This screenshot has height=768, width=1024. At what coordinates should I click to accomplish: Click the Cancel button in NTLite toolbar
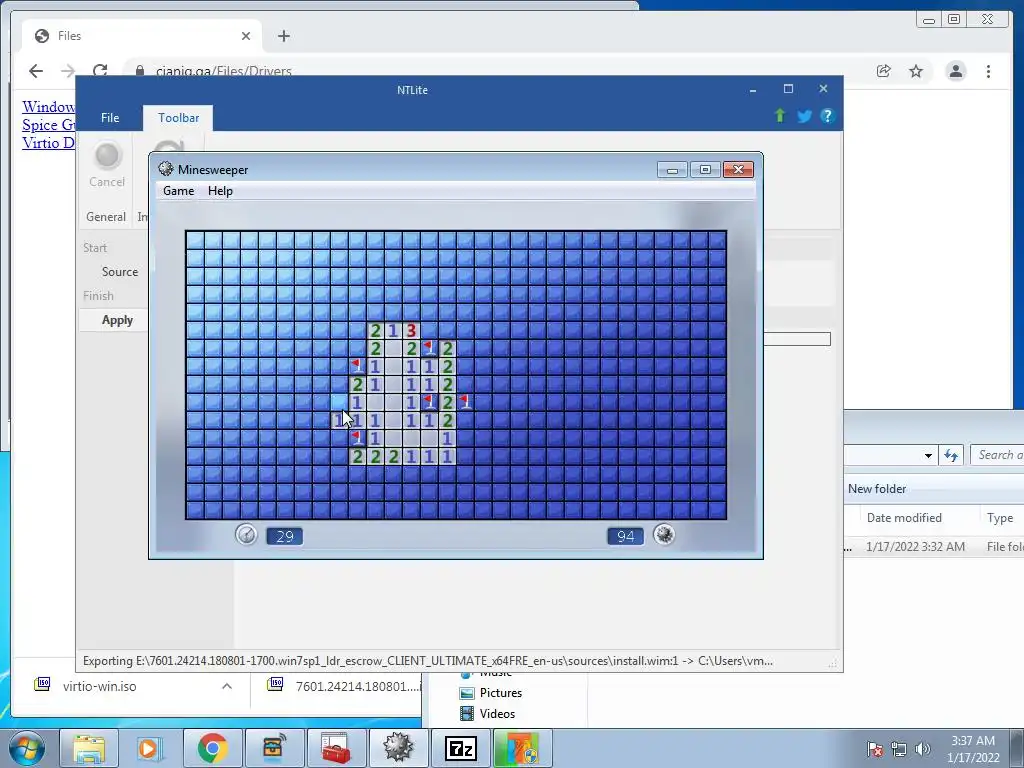pos(106,165)
